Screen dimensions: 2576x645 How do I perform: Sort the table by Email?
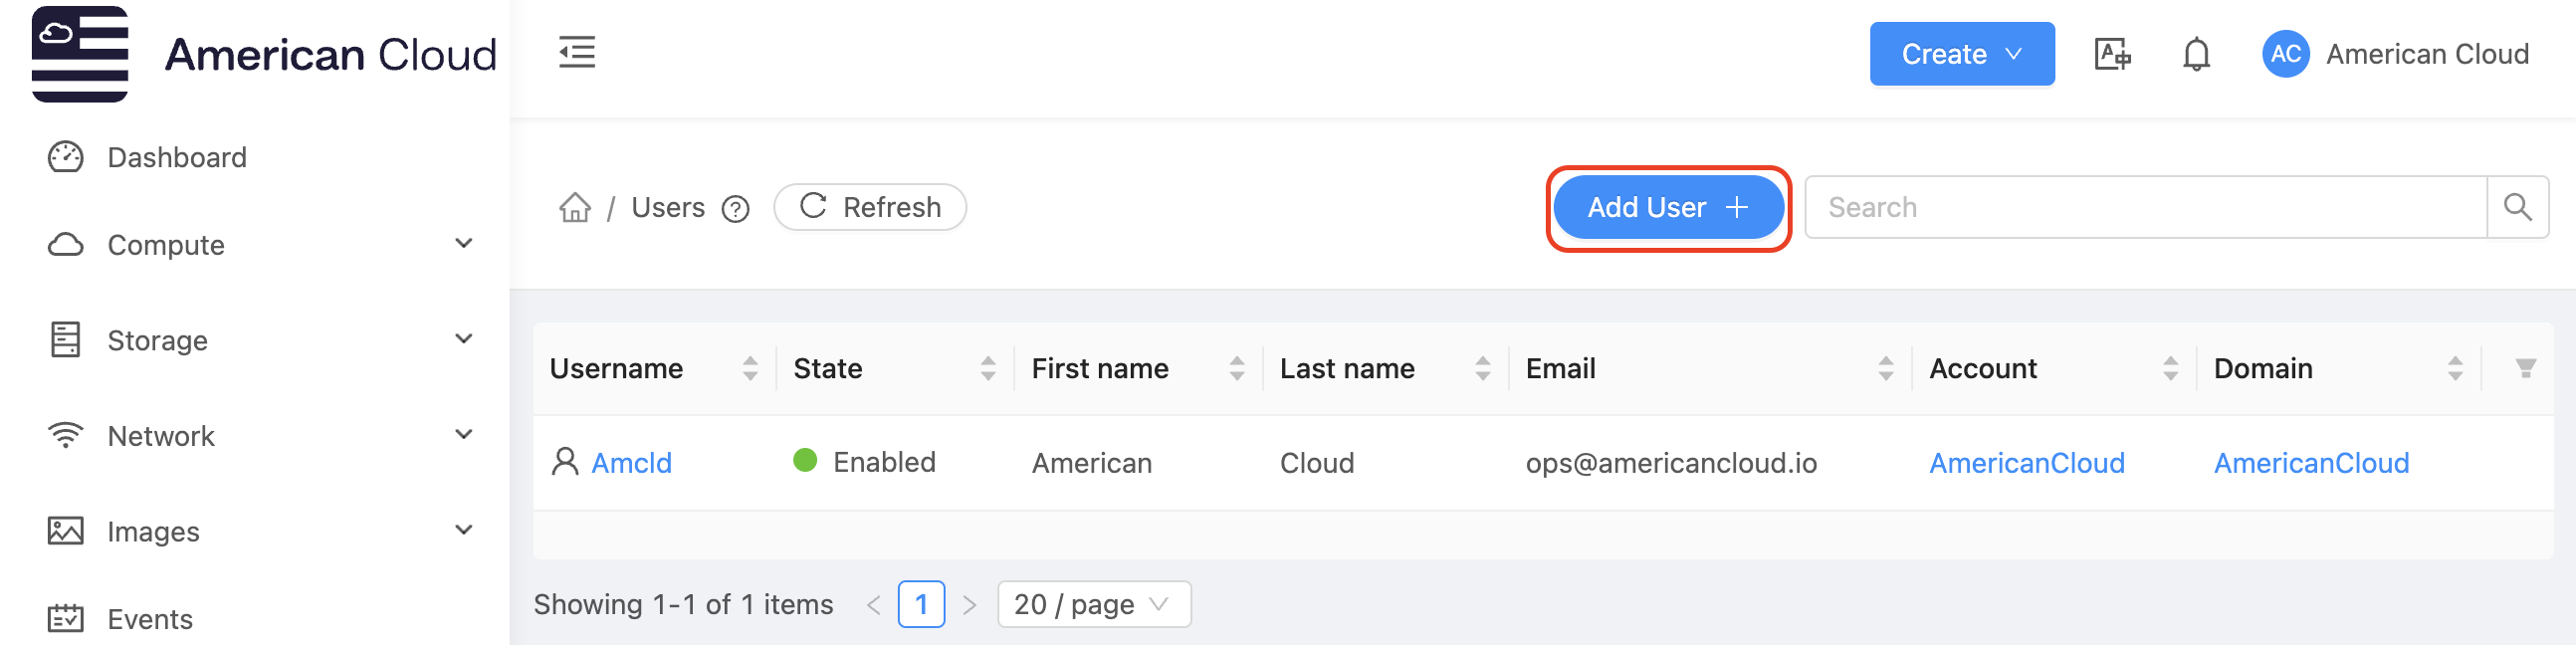1885,369
